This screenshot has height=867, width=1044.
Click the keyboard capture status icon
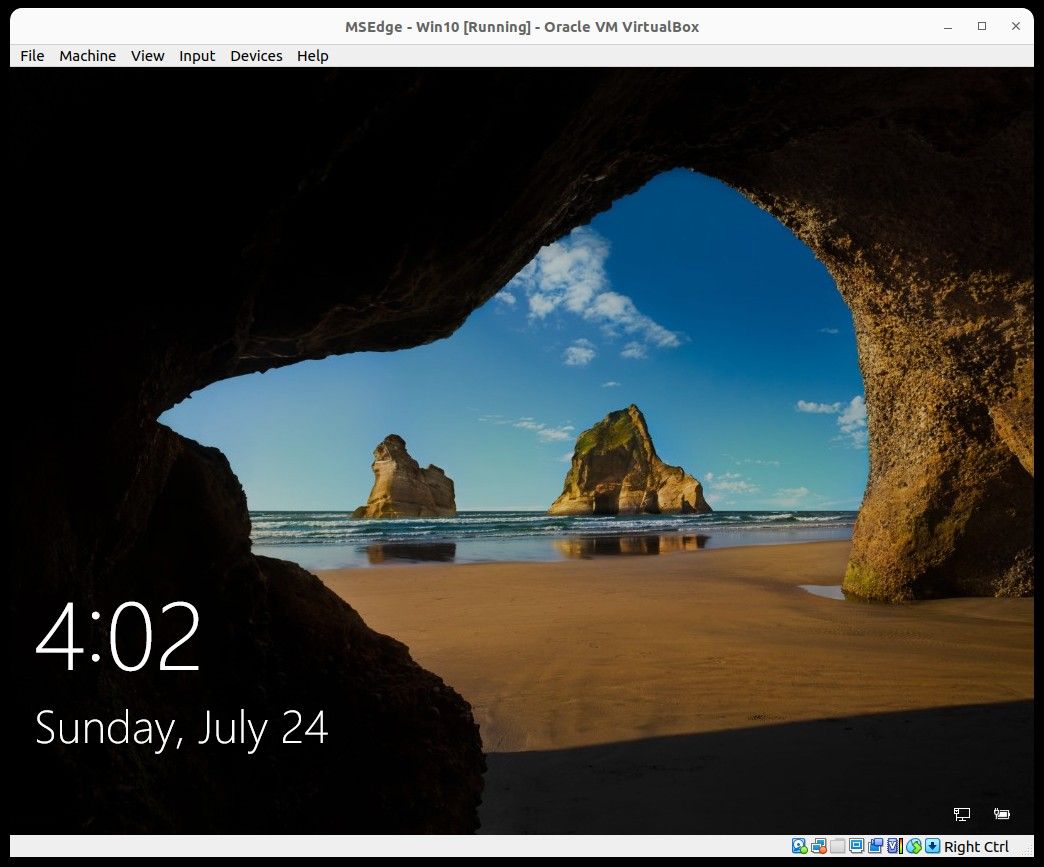point(931,846)
